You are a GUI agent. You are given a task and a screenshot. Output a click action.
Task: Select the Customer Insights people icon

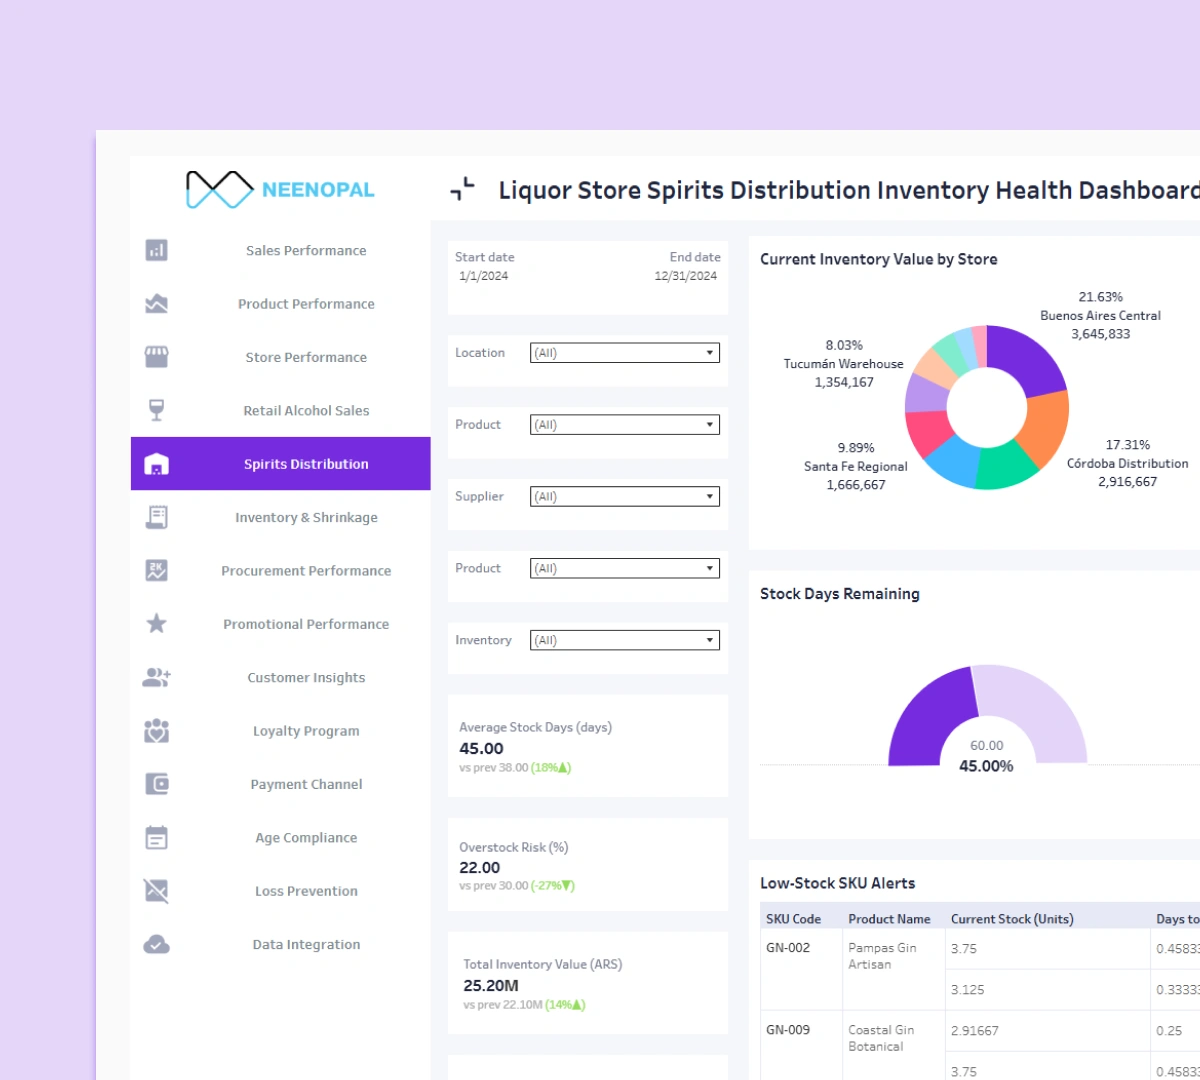155,677
